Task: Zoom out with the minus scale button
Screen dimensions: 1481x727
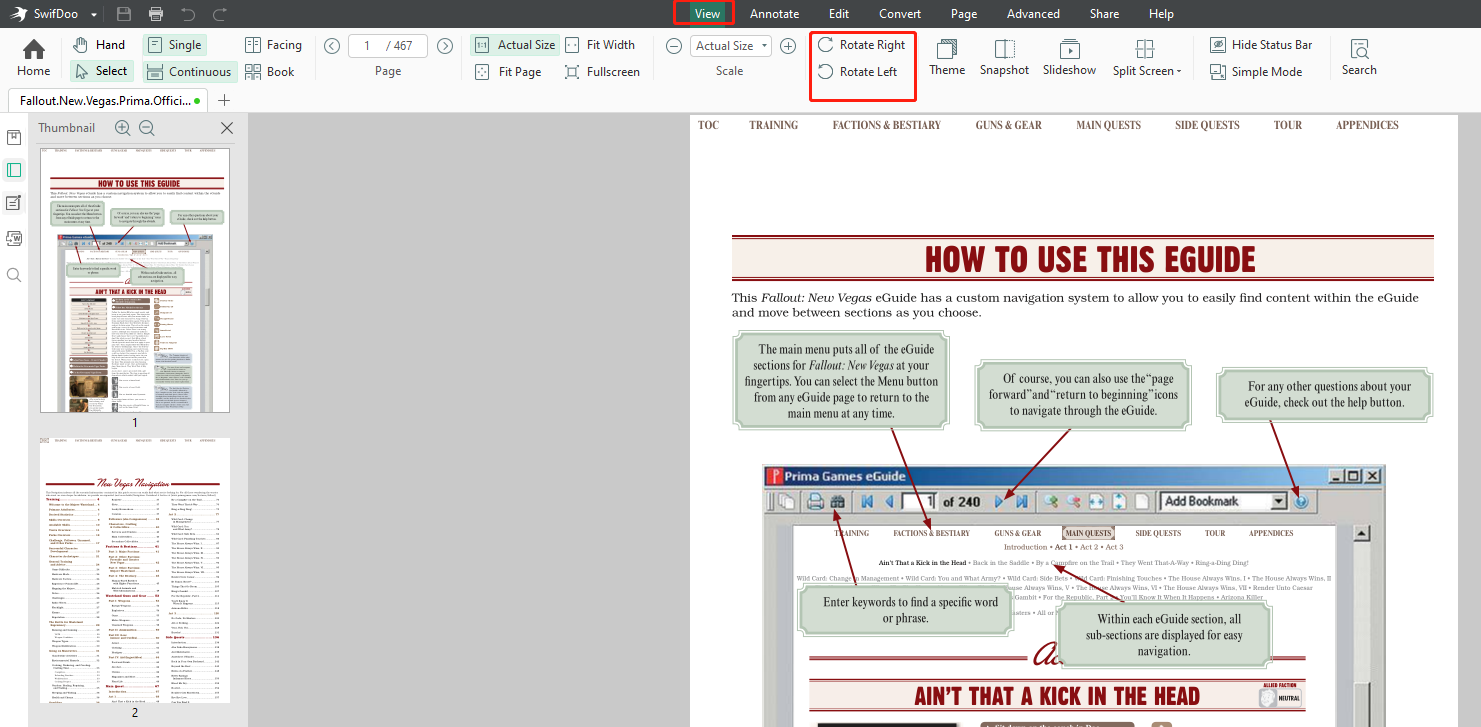Action: pyautogui.click(x=674, y=46)
